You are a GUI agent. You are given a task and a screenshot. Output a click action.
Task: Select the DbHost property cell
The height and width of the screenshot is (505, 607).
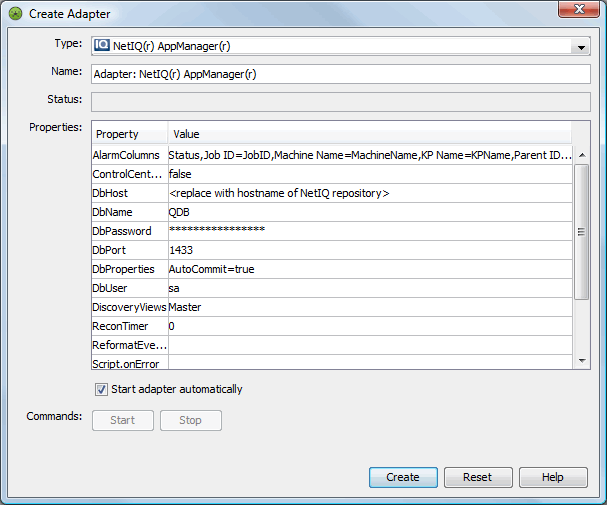pyautogui.click(x=130, y=193)
